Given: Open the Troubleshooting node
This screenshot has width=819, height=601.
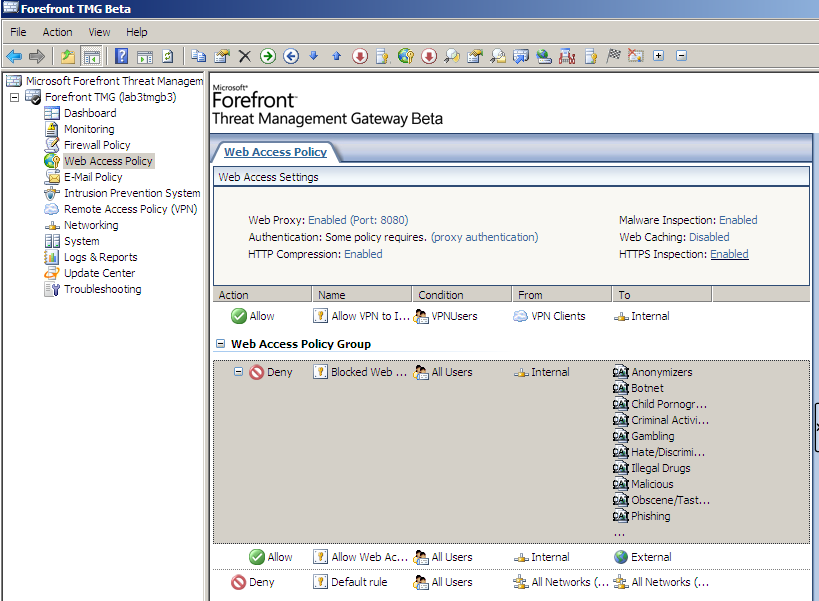Looking at the screenshot, I should (x=102, y=289).
